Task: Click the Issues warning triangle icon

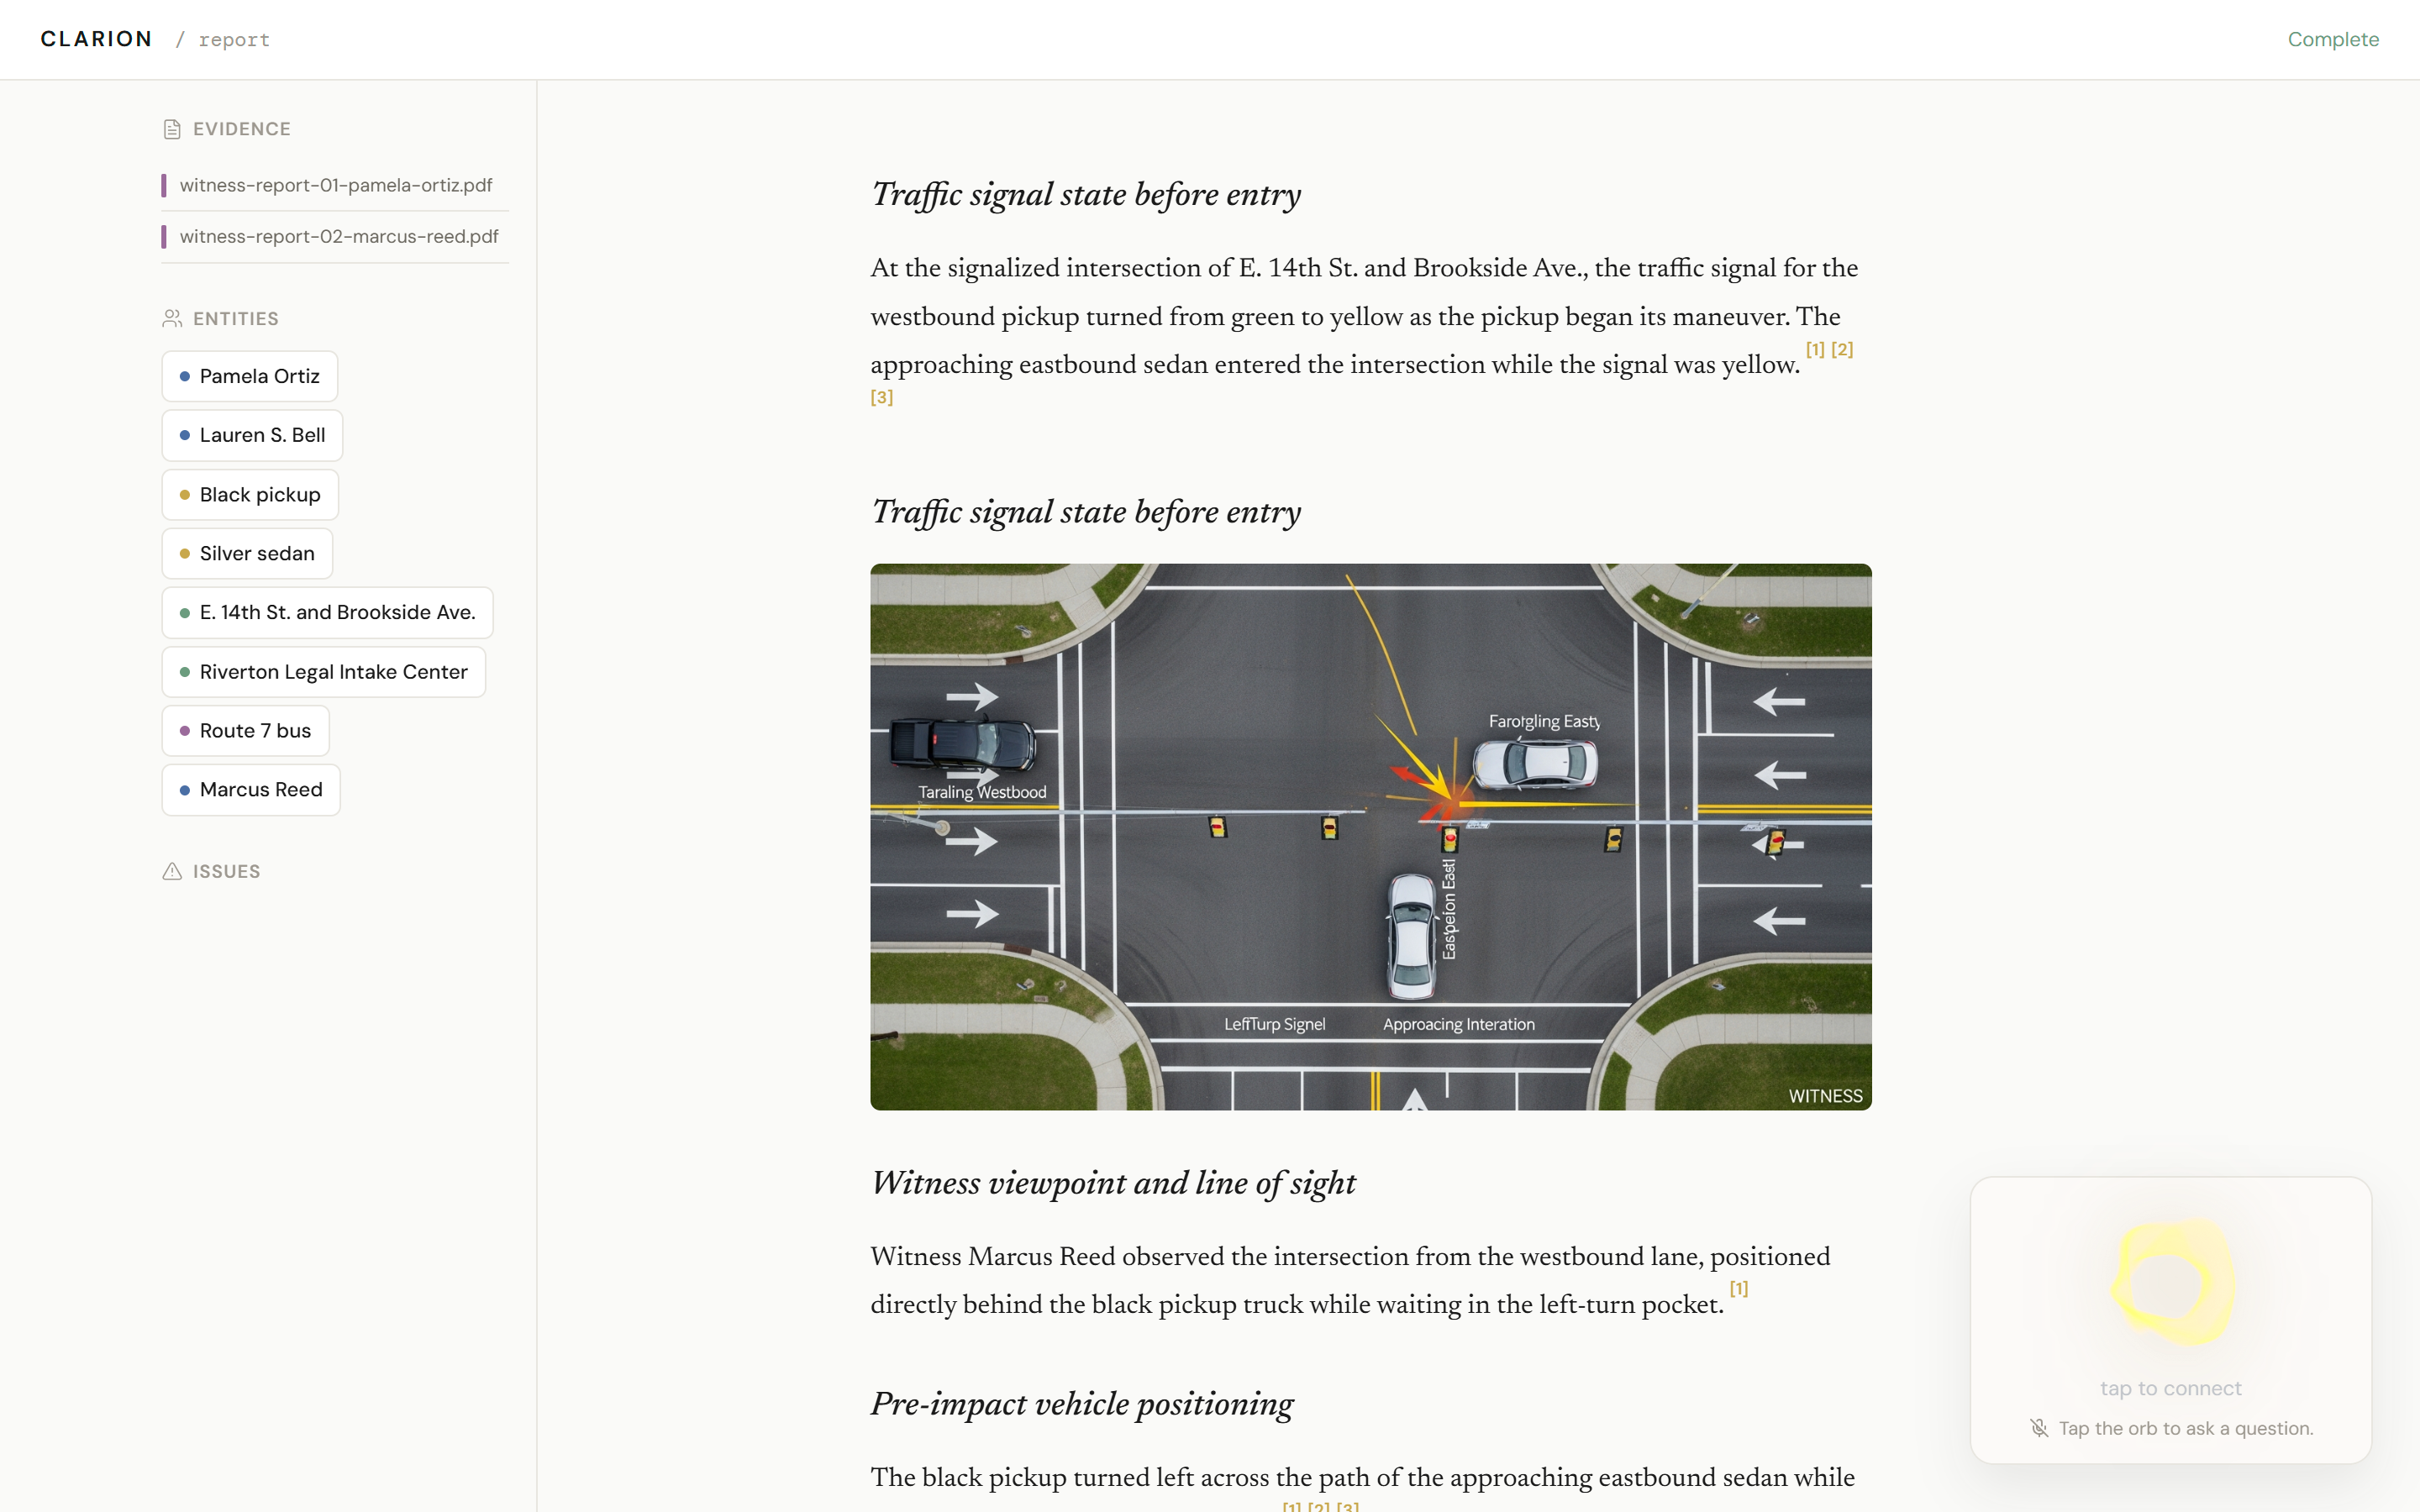Action: pyautogui.click(x=172, y=871)
